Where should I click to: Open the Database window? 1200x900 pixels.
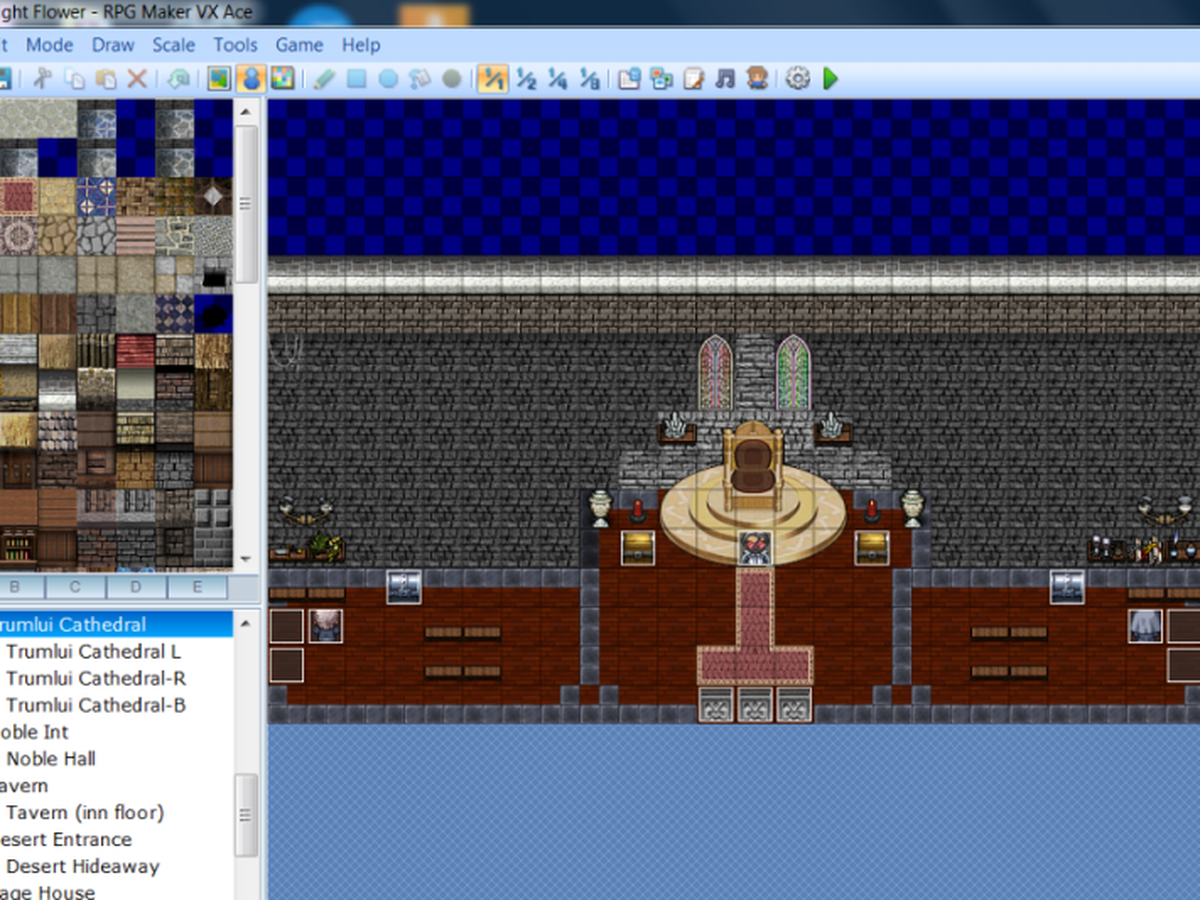pyautogui.click(x=629, y=78)
